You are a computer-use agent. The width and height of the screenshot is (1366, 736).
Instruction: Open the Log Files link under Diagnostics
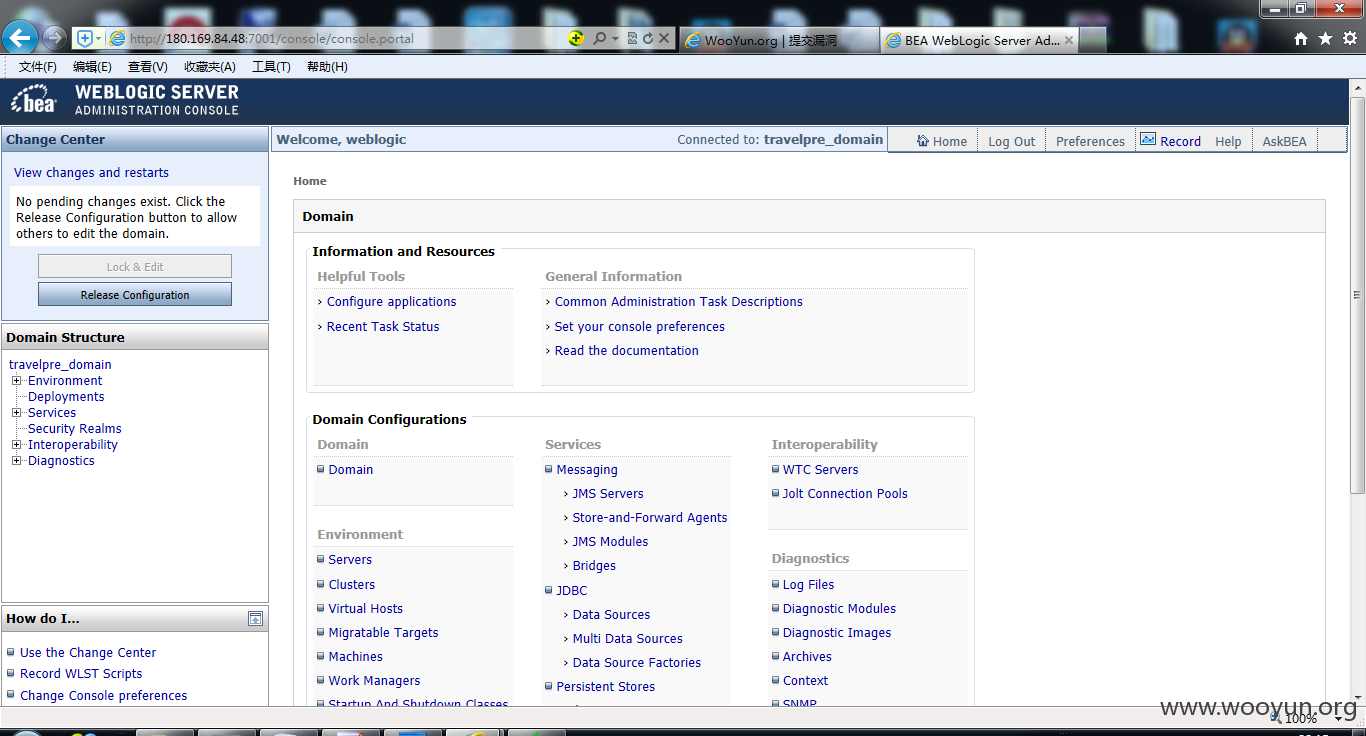[x=808, y=585]
